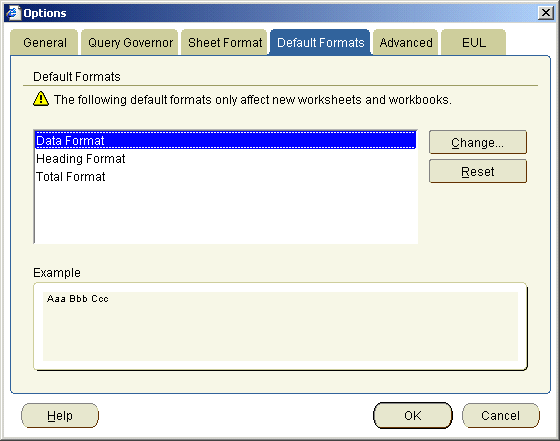The height and width of the screenshot is (441, 560).
Task: Open Help for this dialog
Action: pos(60,416)
